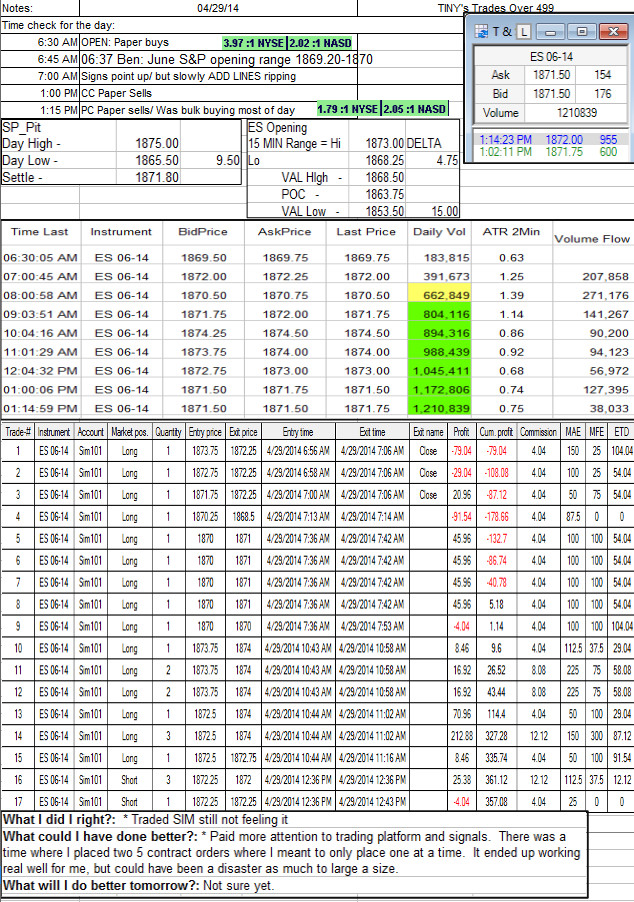This screenshot has width=634, height=902.
Task: Select trade 1 profit cell -79.04
Action: tap(461, 451)
